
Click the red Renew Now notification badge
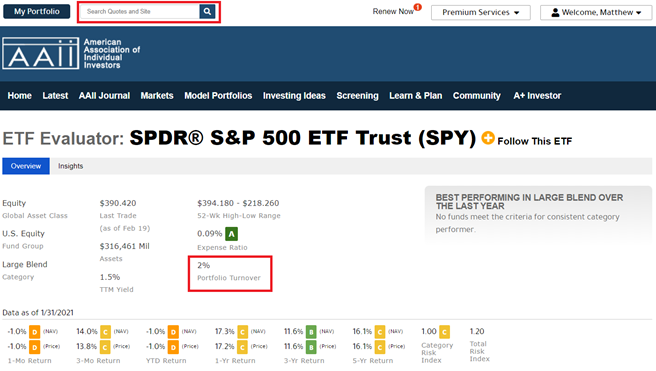click(418, 7)
